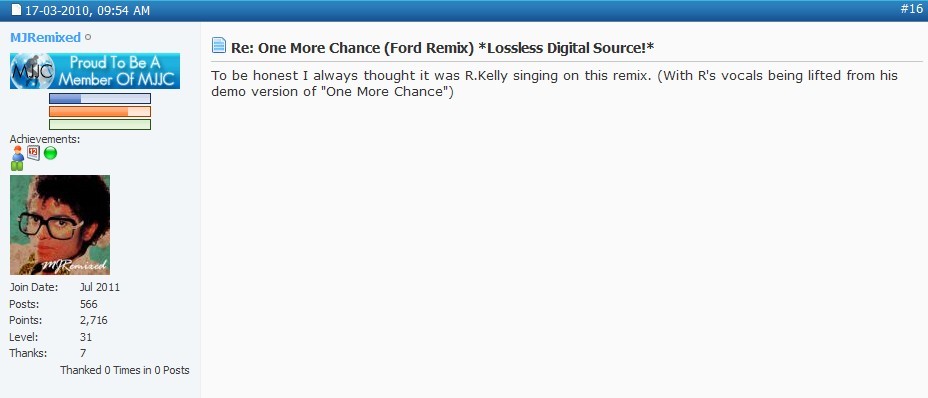Click the empty green progress bar
Image resolution: width=928 pixels, height=398 pixels.
(x=100, y=124)
